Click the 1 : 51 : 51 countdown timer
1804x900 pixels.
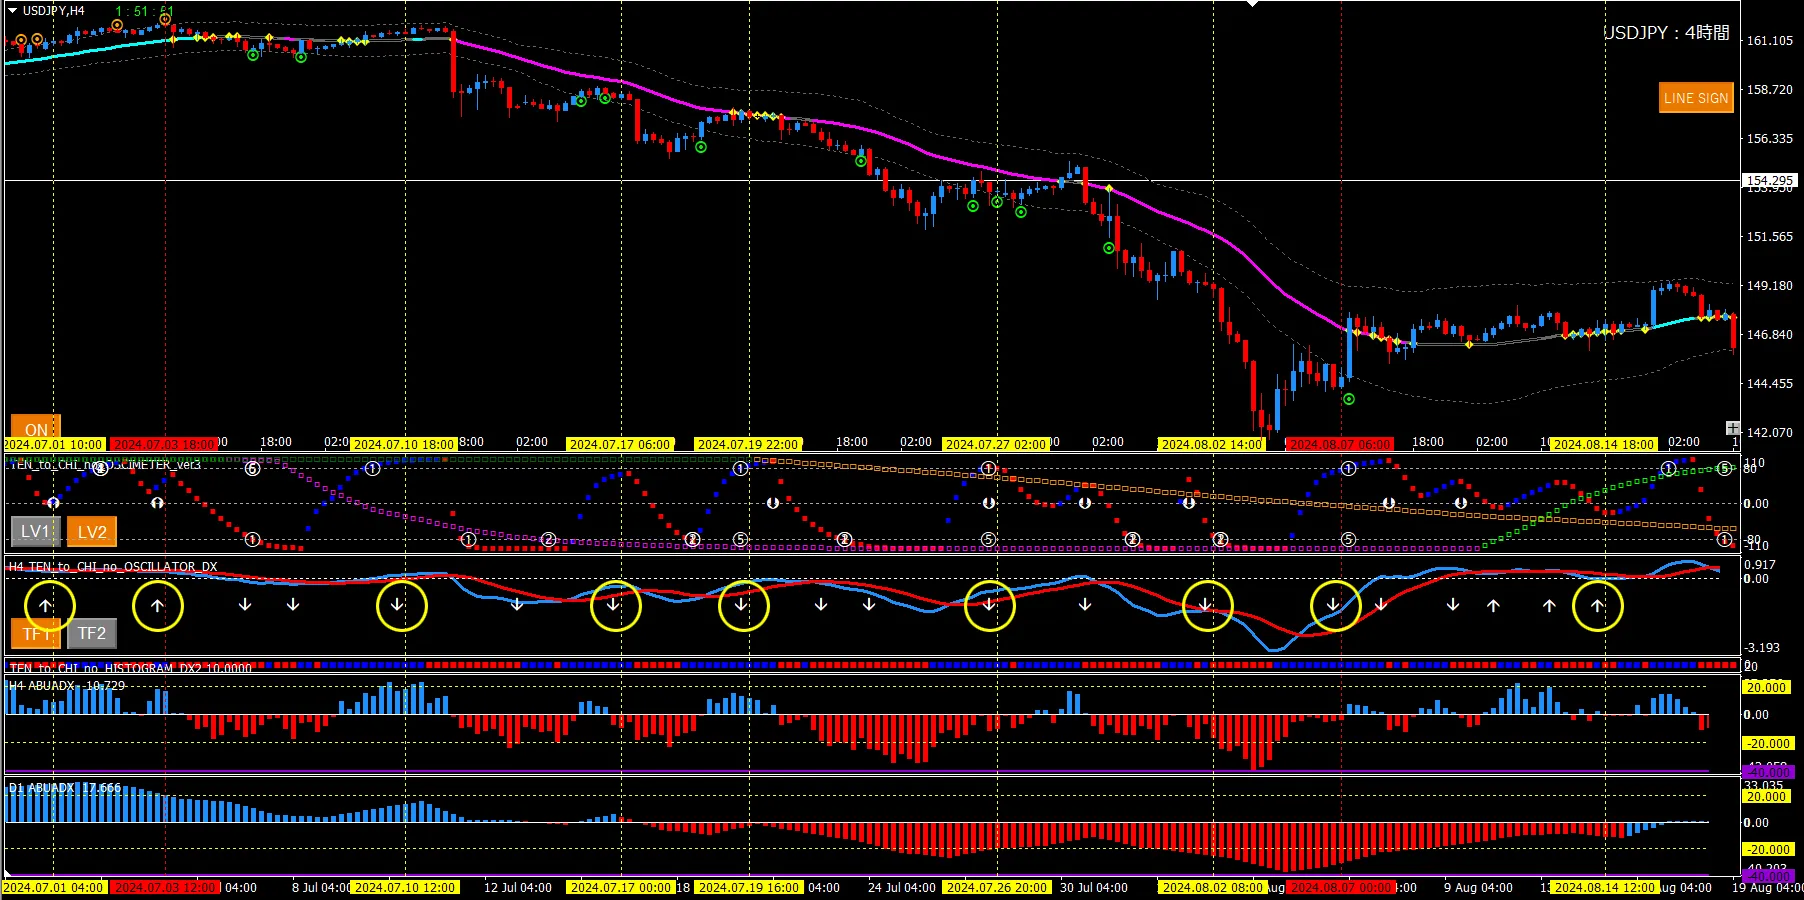144,12
